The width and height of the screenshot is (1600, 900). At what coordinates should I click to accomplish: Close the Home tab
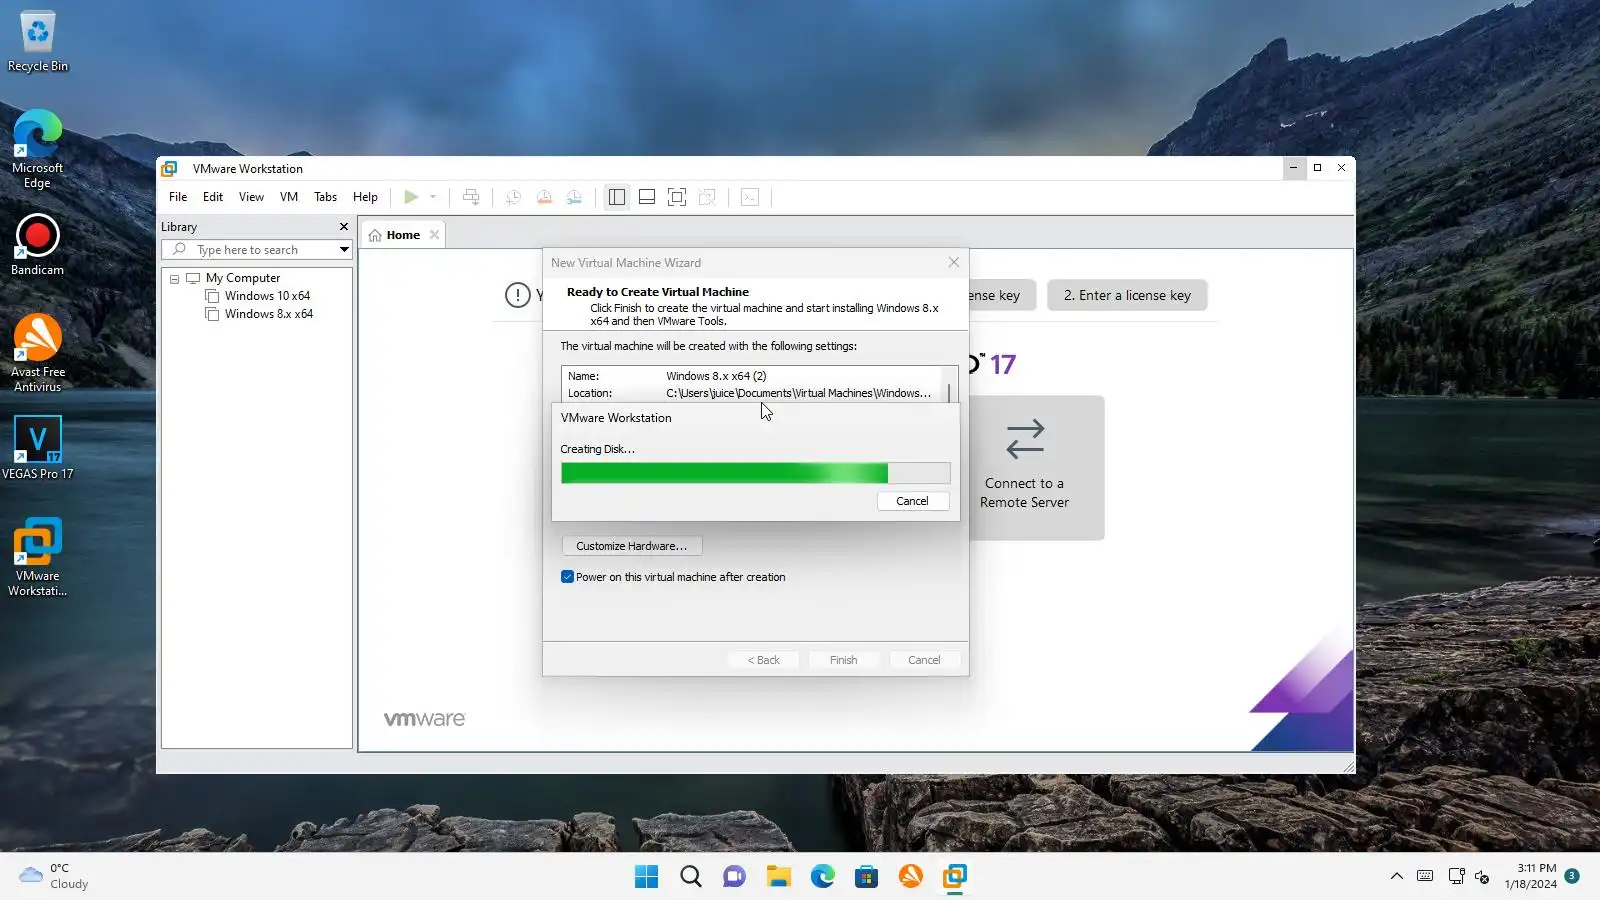[434, 235]
